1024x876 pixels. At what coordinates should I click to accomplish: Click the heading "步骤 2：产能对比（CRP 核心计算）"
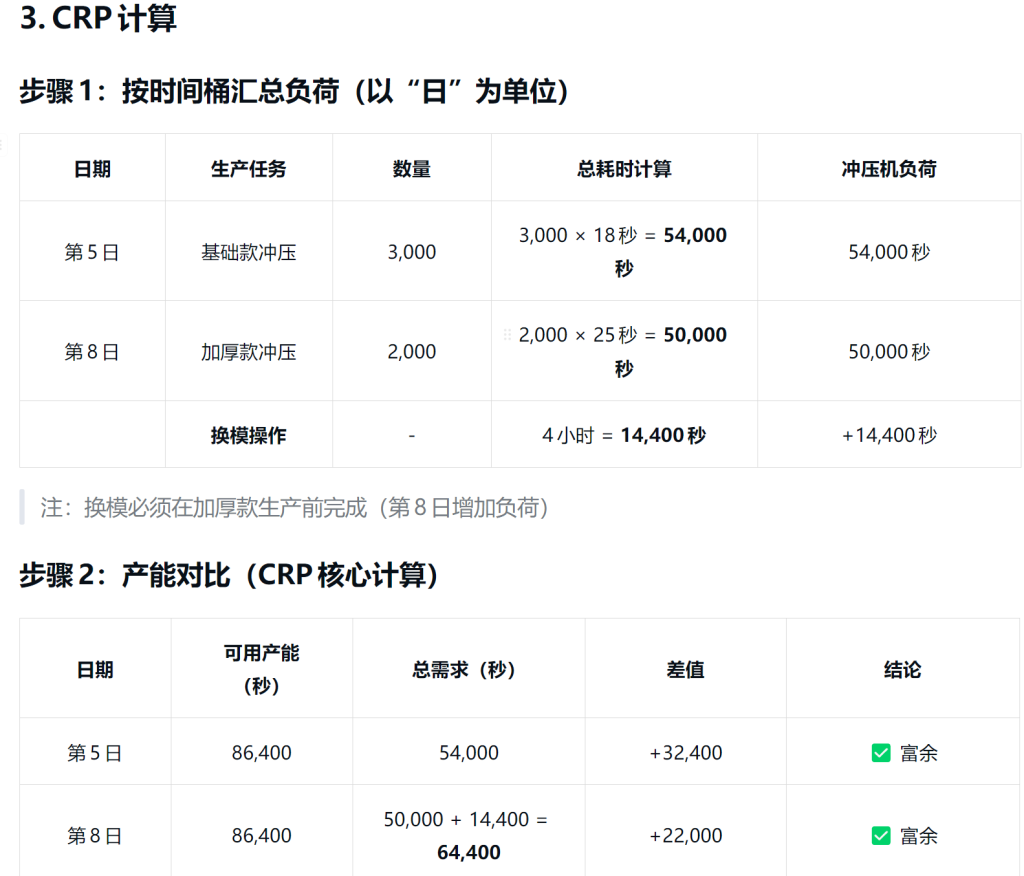tap(229, 575)
